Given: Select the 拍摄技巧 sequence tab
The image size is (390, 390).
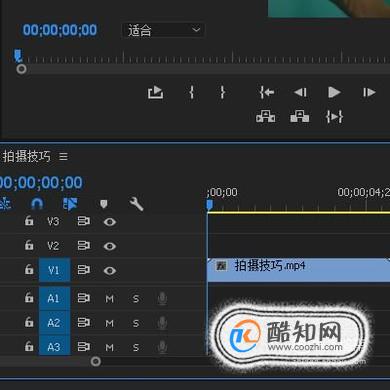Looking at the screenshot, I should coord(26,156).
